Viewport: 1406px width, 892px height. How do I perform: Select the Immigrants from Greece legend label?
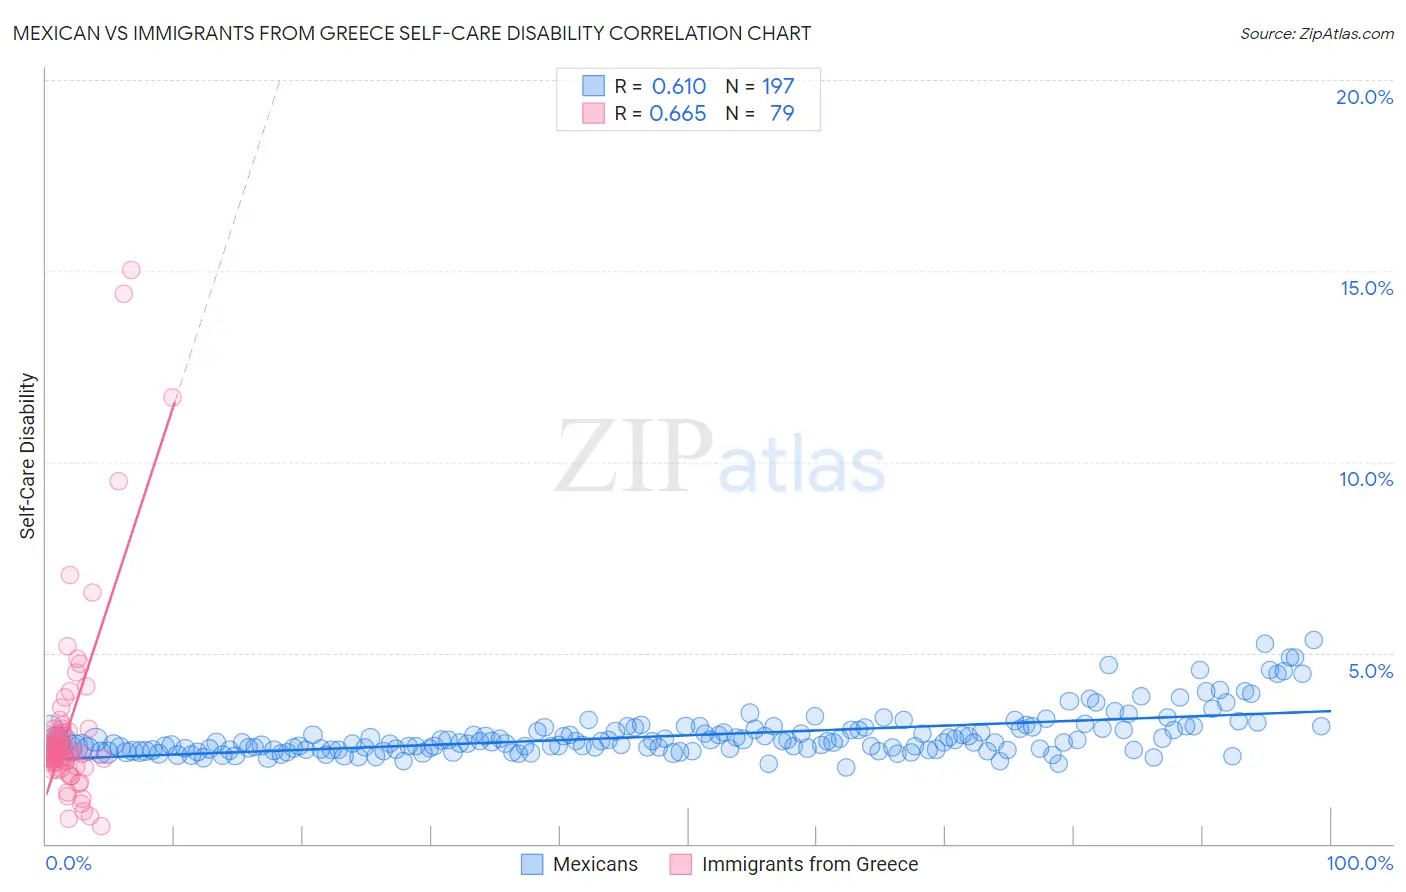810,864
